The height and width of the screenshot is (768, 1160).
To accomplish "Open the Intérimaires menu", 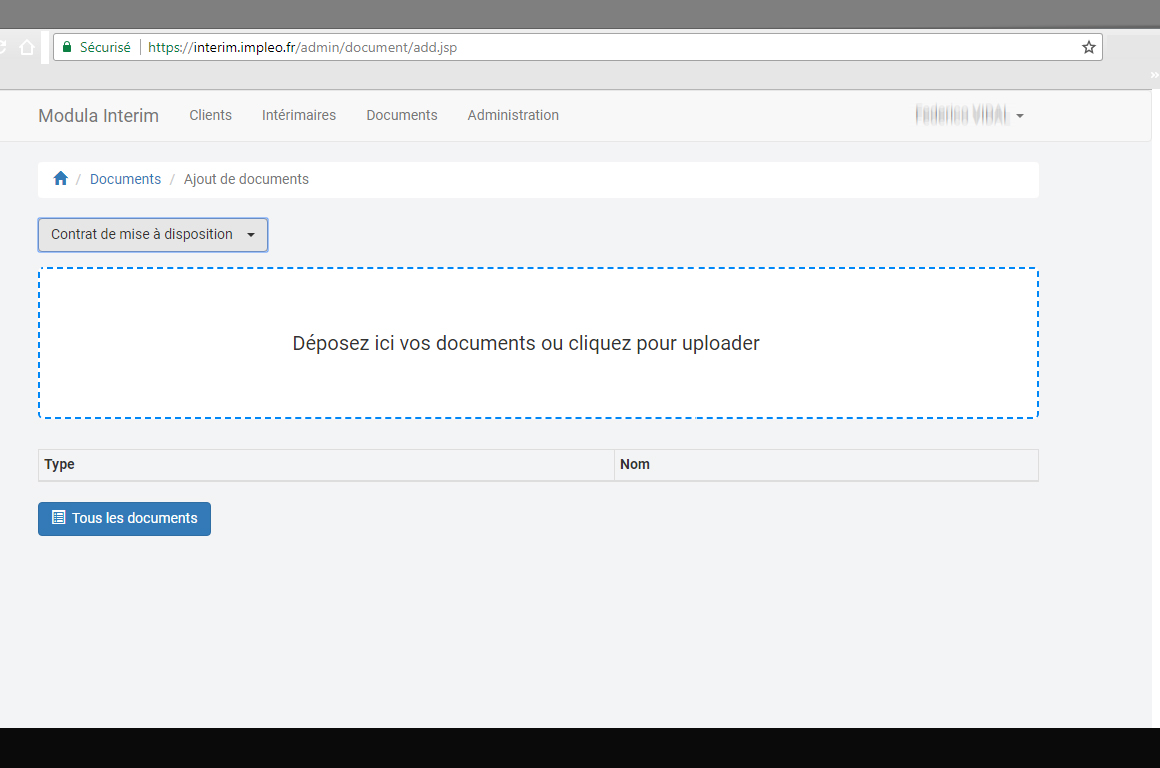I will [x=298, y=116].
